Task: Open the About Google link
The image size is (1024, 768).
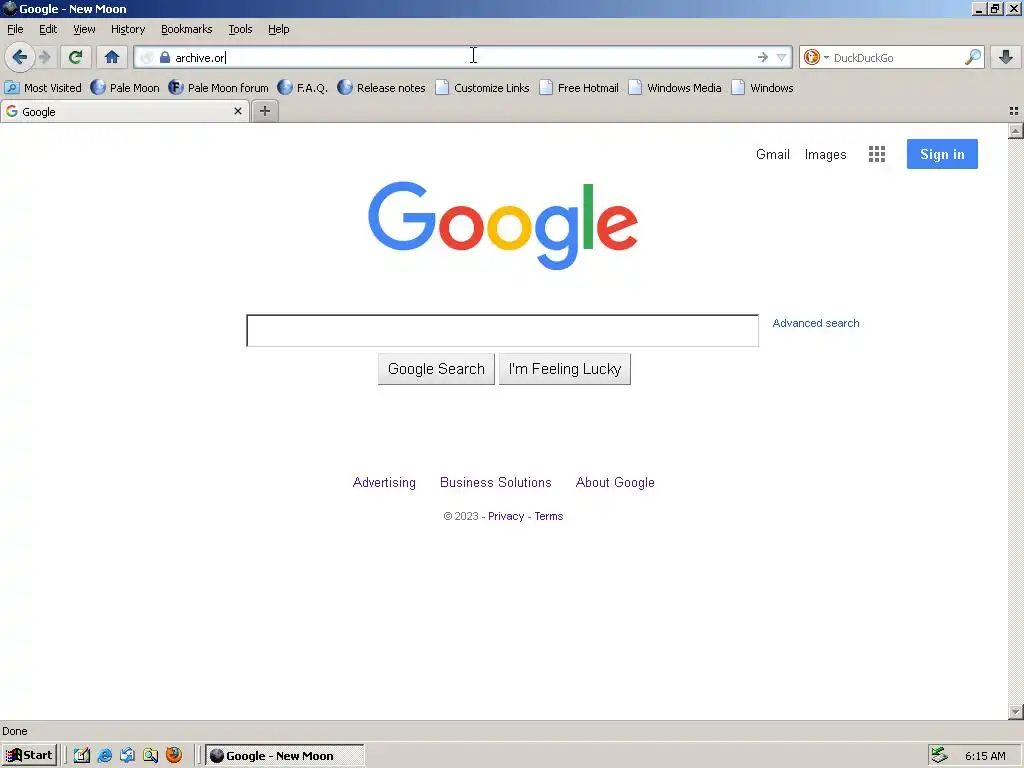Action: (x=615, y=483)
